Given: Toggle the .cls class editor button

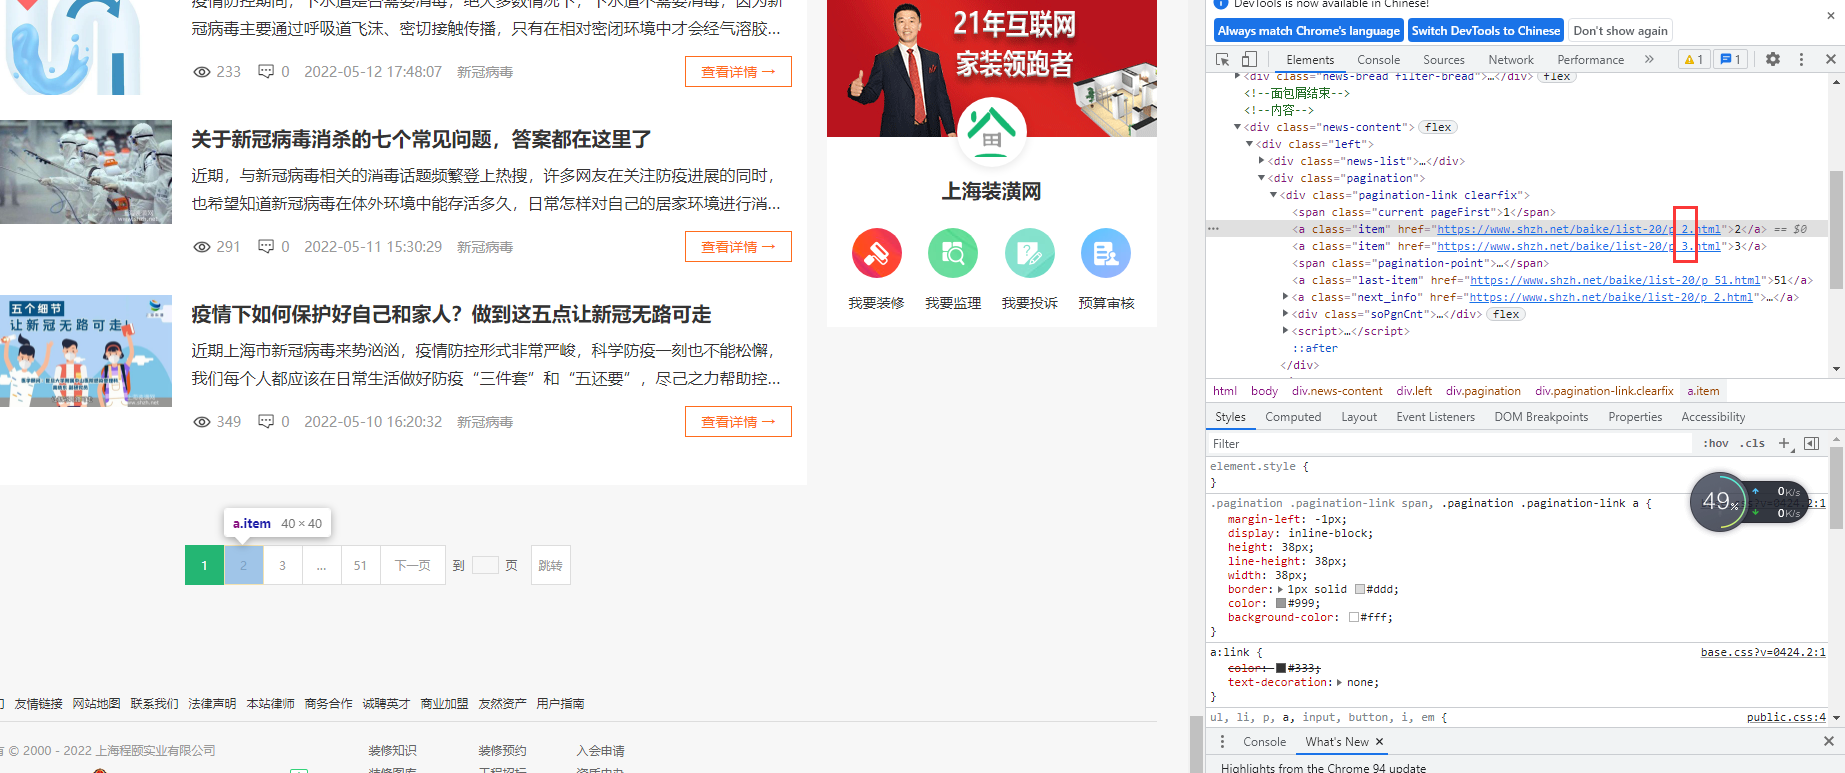Looking at the screenshot, I should (1752, 443).
